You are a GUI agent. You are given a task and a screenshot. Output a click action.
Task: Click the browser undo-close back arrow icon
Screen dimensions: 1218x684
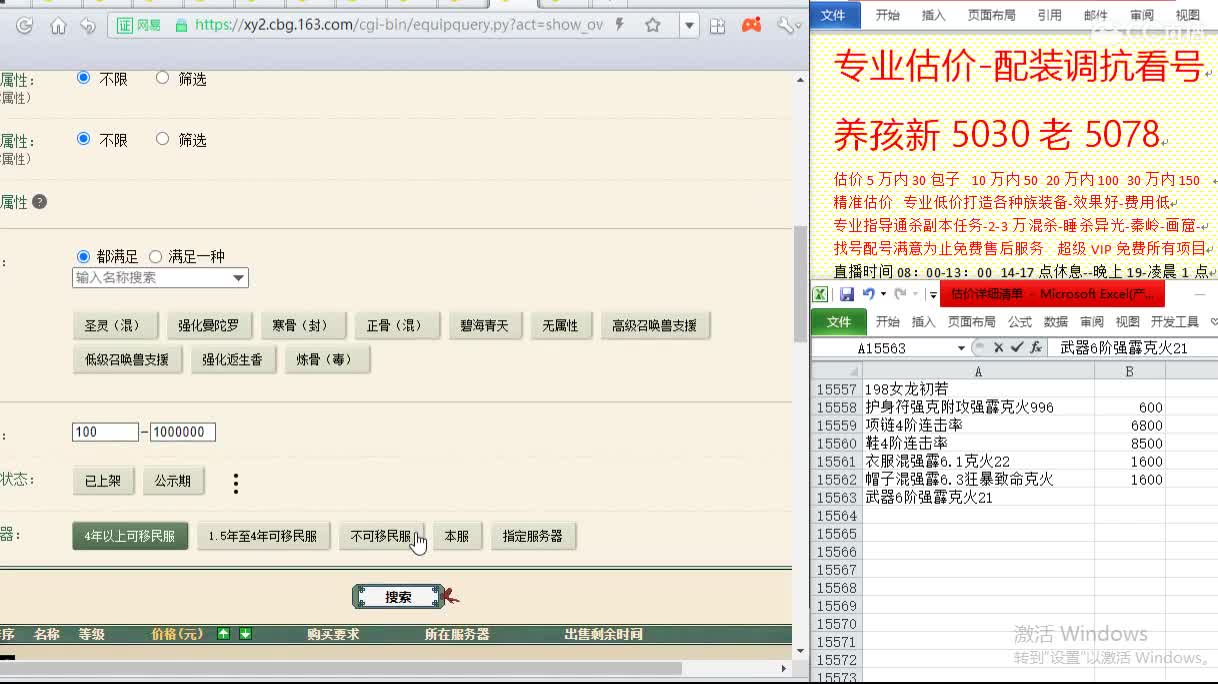coord(88,26)
